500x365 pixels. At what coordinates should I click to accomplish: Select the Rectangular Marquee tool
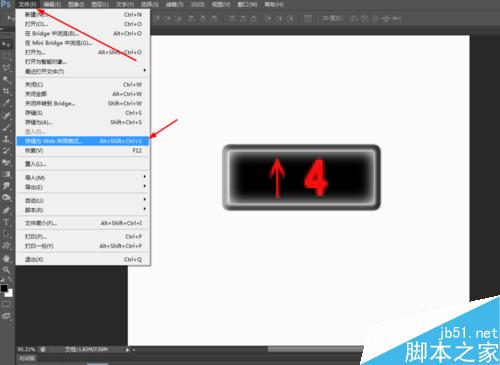click(6, 56)
